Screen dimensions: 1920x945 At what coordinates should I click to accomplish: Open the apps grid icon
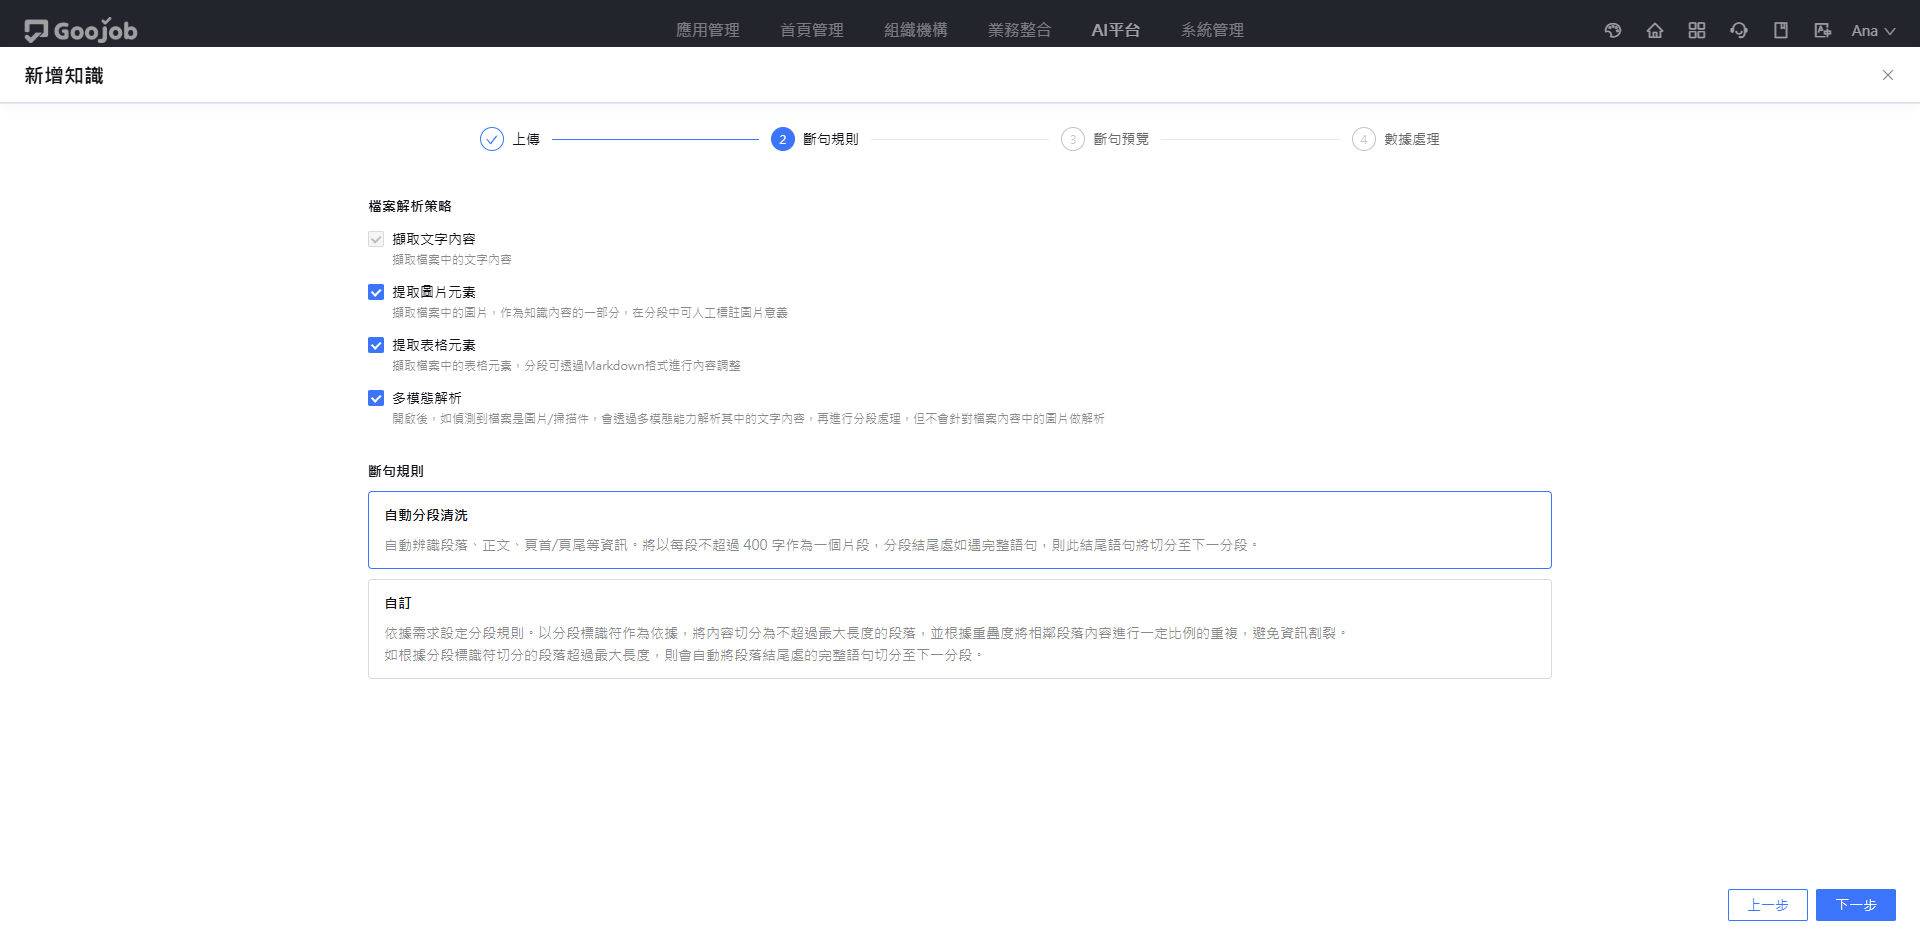[1697, 31]
